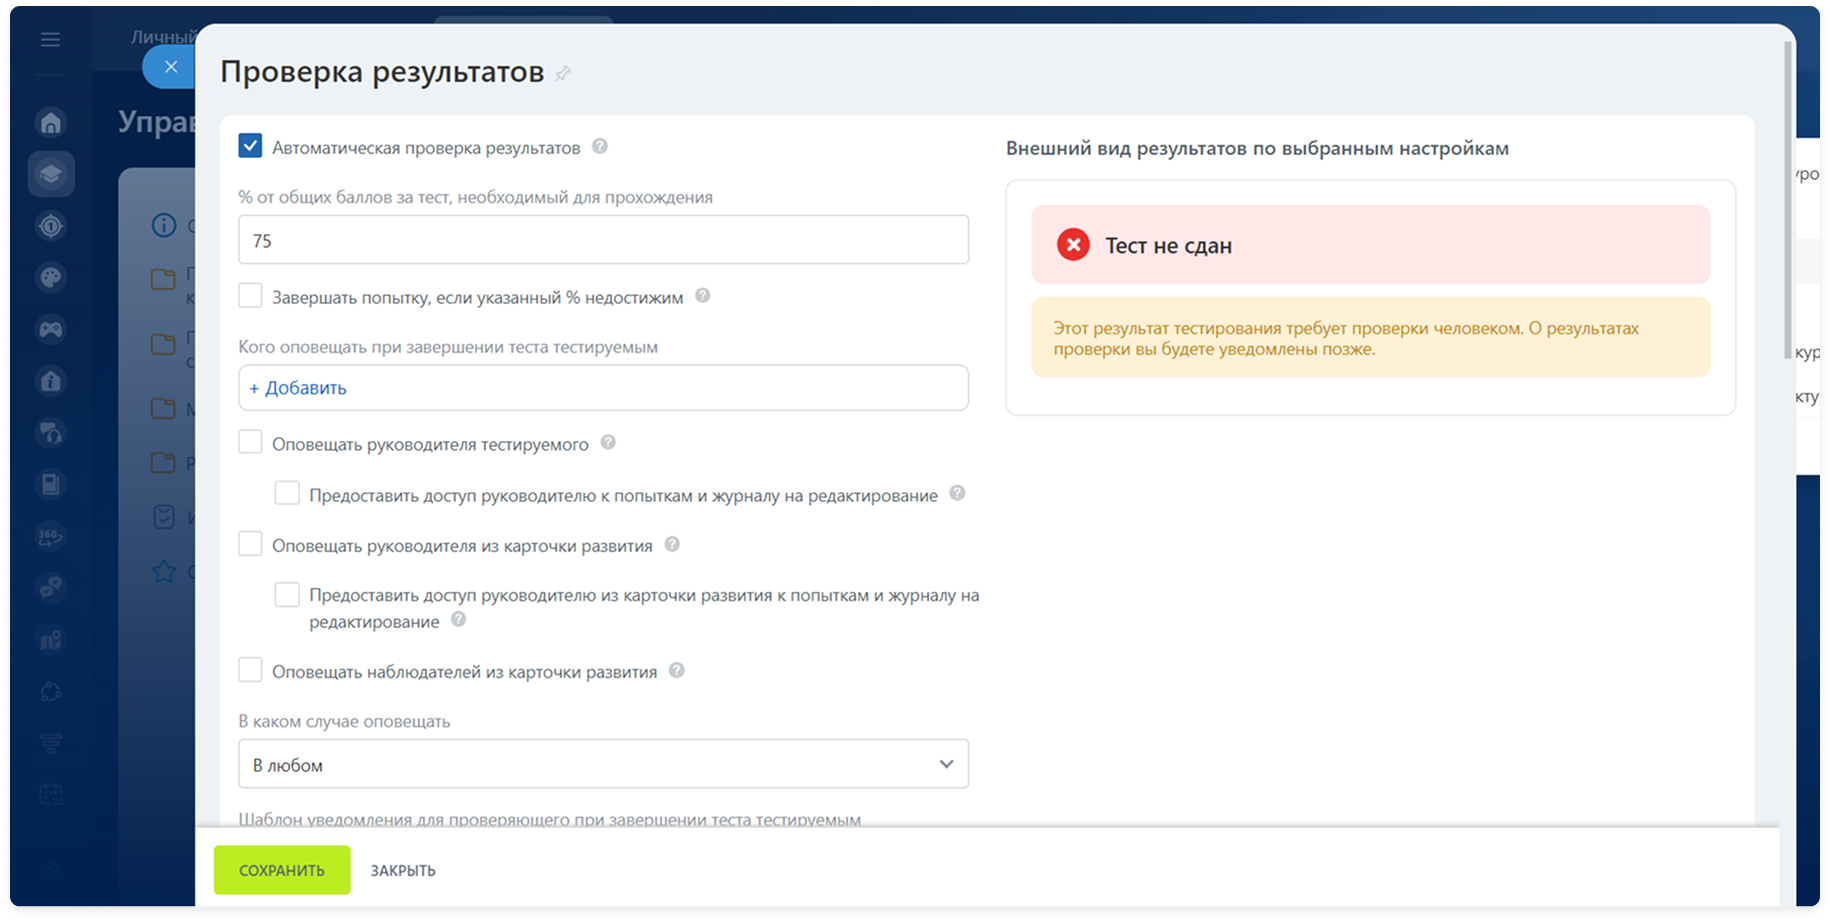The width and height of the screenshot is (1830, 921).
Task: Open gamepad gamification icon in sidebar
Action: 51,329
